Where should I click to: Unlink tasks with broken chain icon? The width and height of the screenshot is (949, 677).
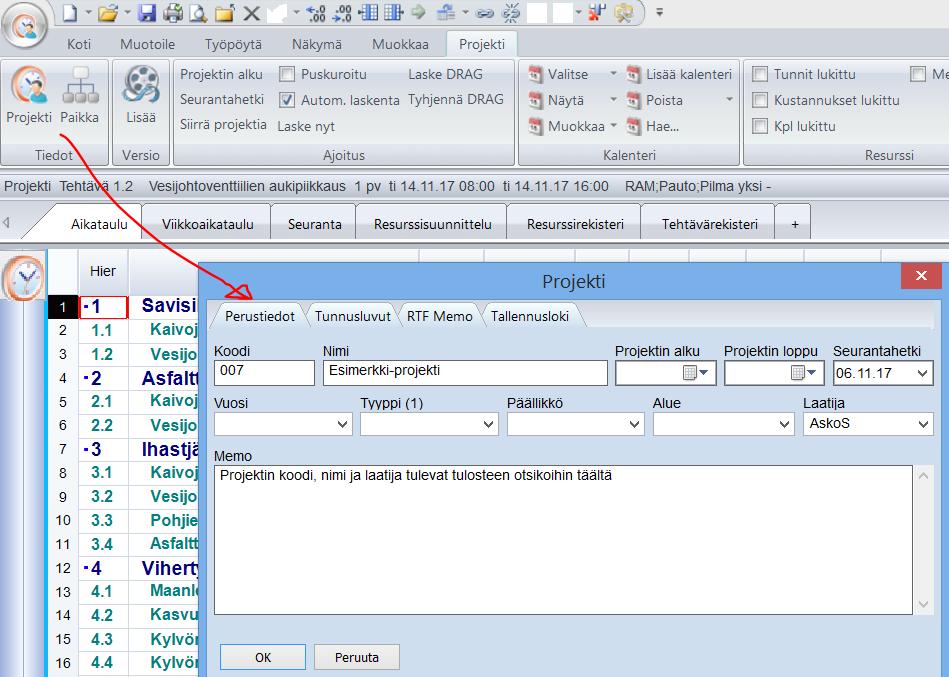(511, 12)
